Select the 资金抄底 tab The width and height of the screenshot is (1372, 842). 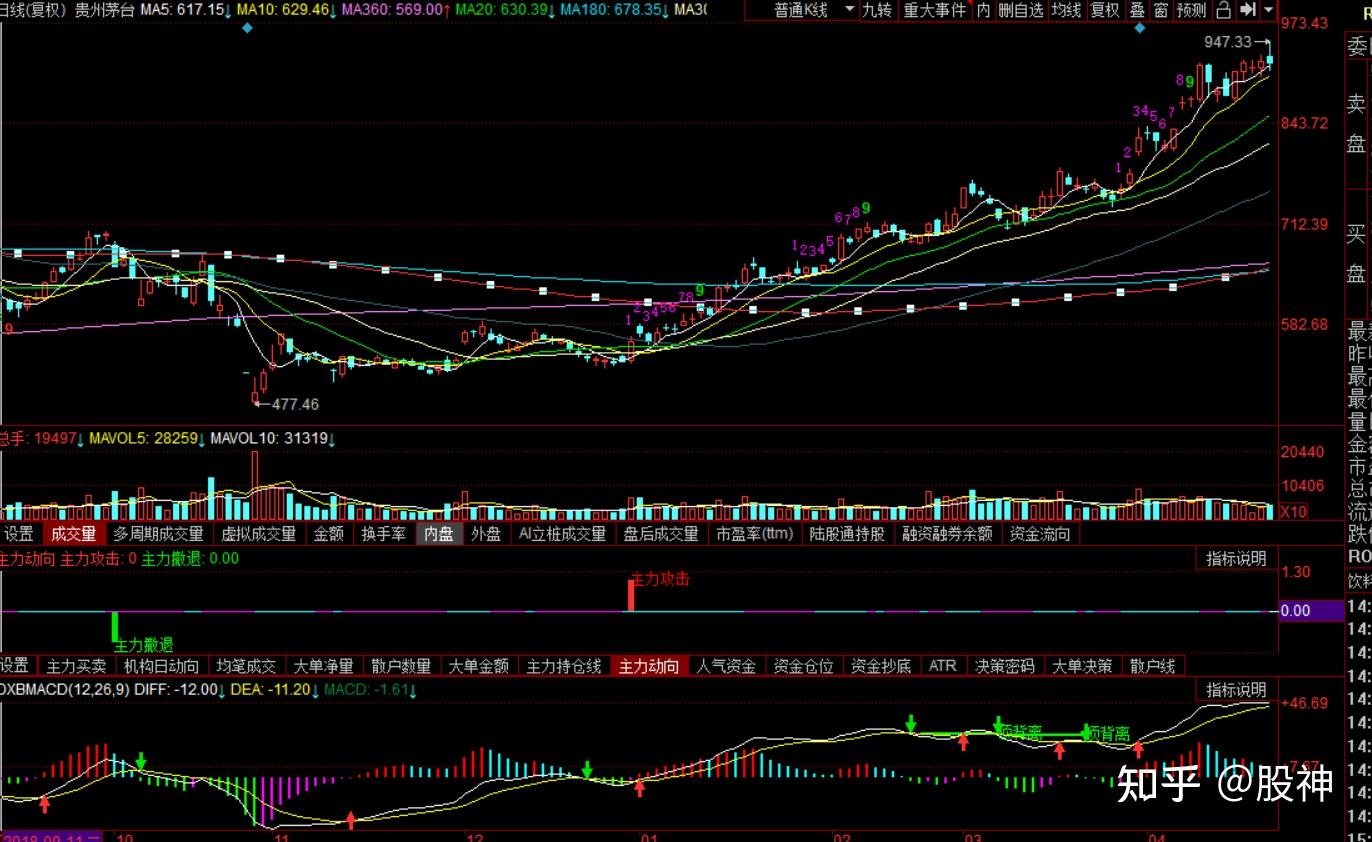click(881, 666)
